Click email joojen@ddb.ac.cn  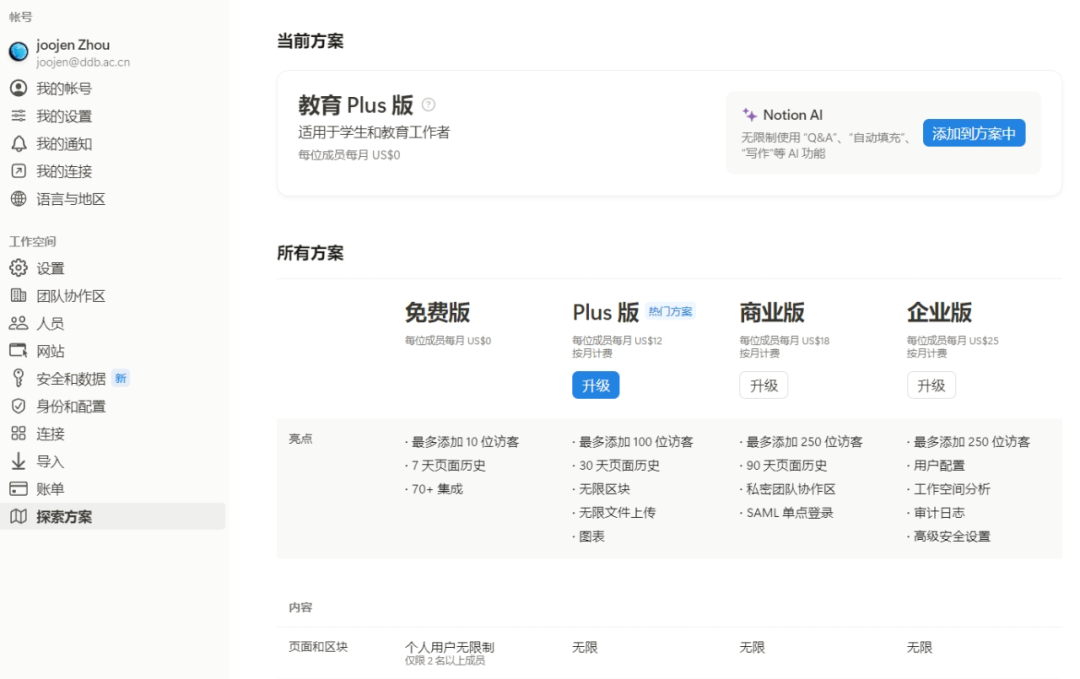coord(83,62)
